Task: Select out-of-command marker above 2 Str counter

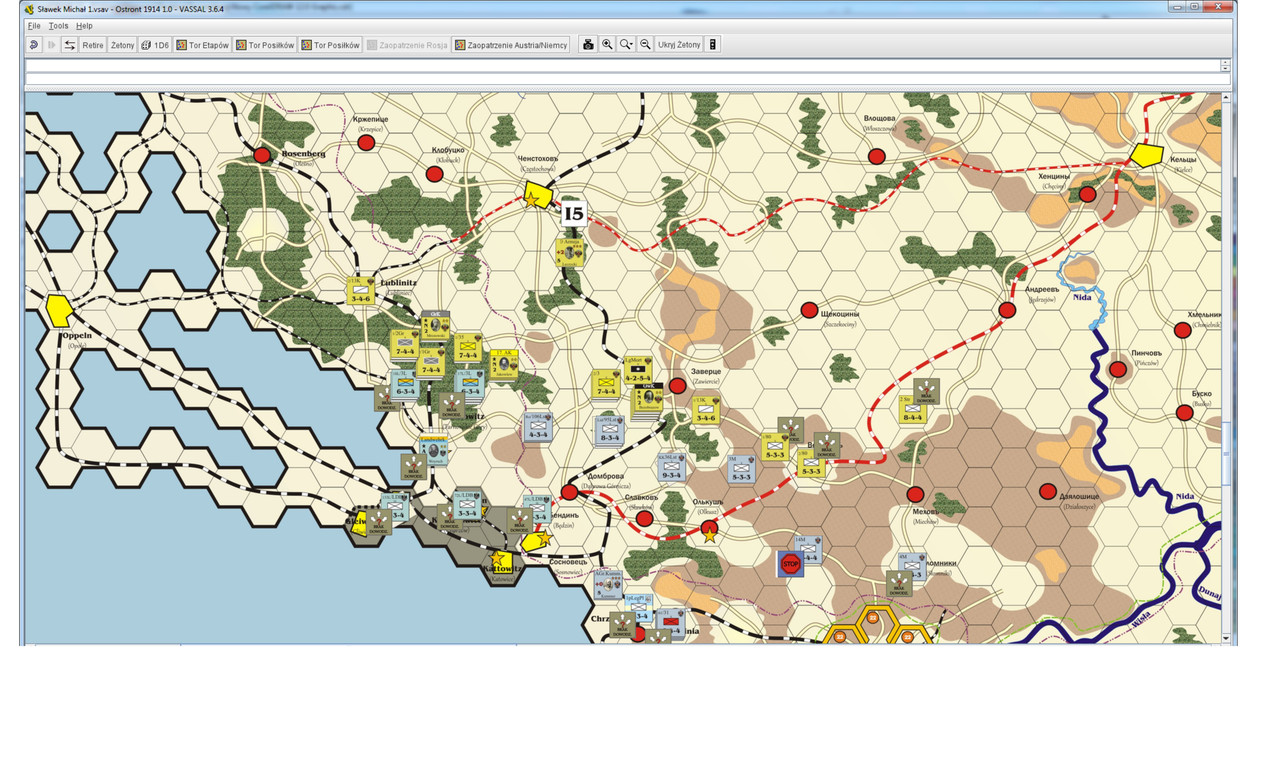Action: (927, 393)
